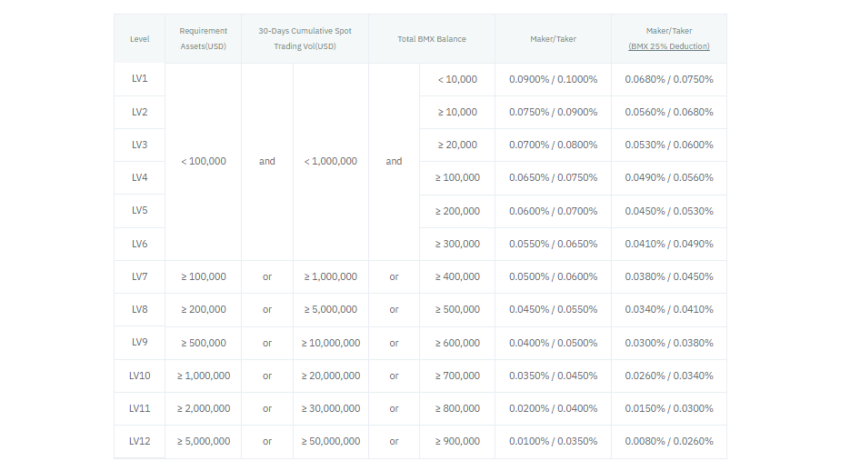
Task: Select the ≥ 900,000 BMX balance cell
Action: (x=457, y=441)
